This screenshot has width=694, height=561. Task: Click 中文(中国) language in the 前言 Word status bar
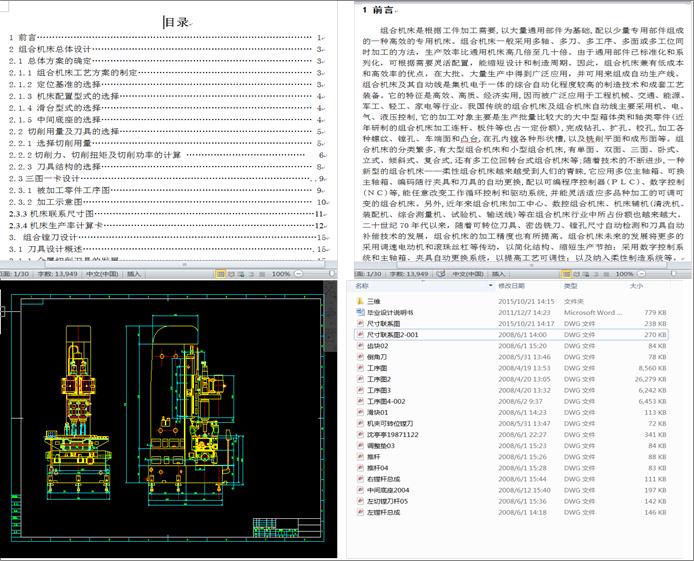(x=467, y=274)
